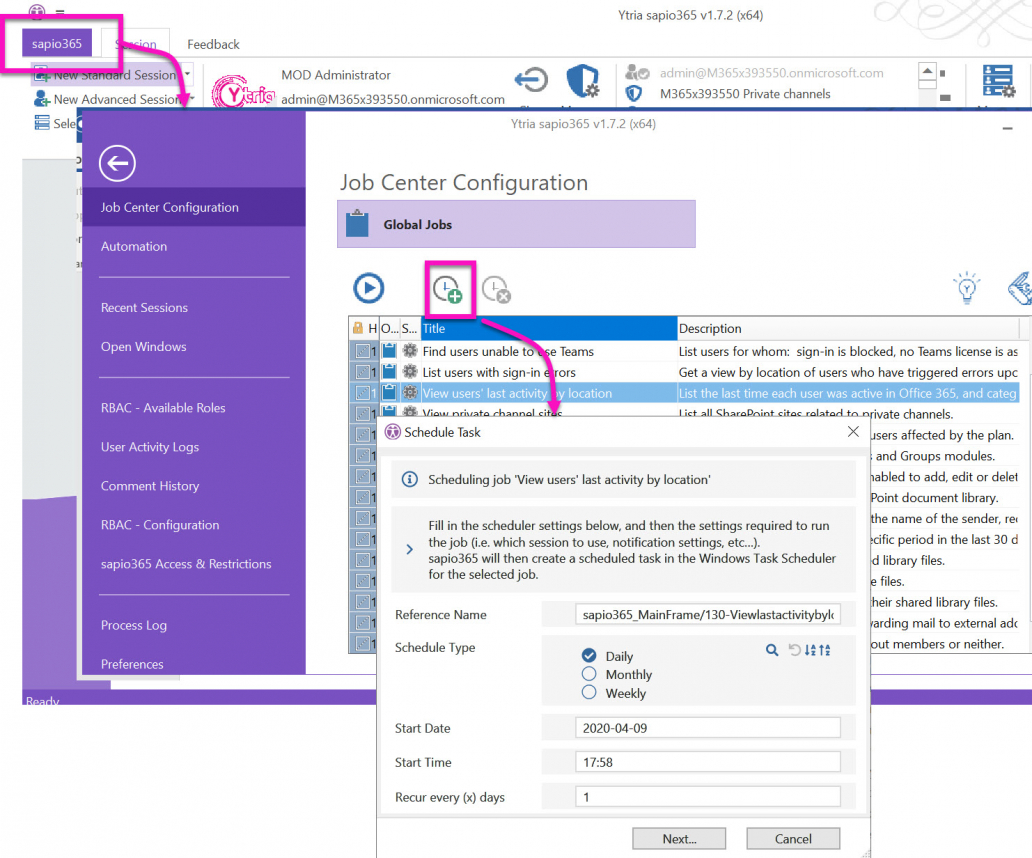
Task: Click the add schedule clock icon
Action: 448,290
